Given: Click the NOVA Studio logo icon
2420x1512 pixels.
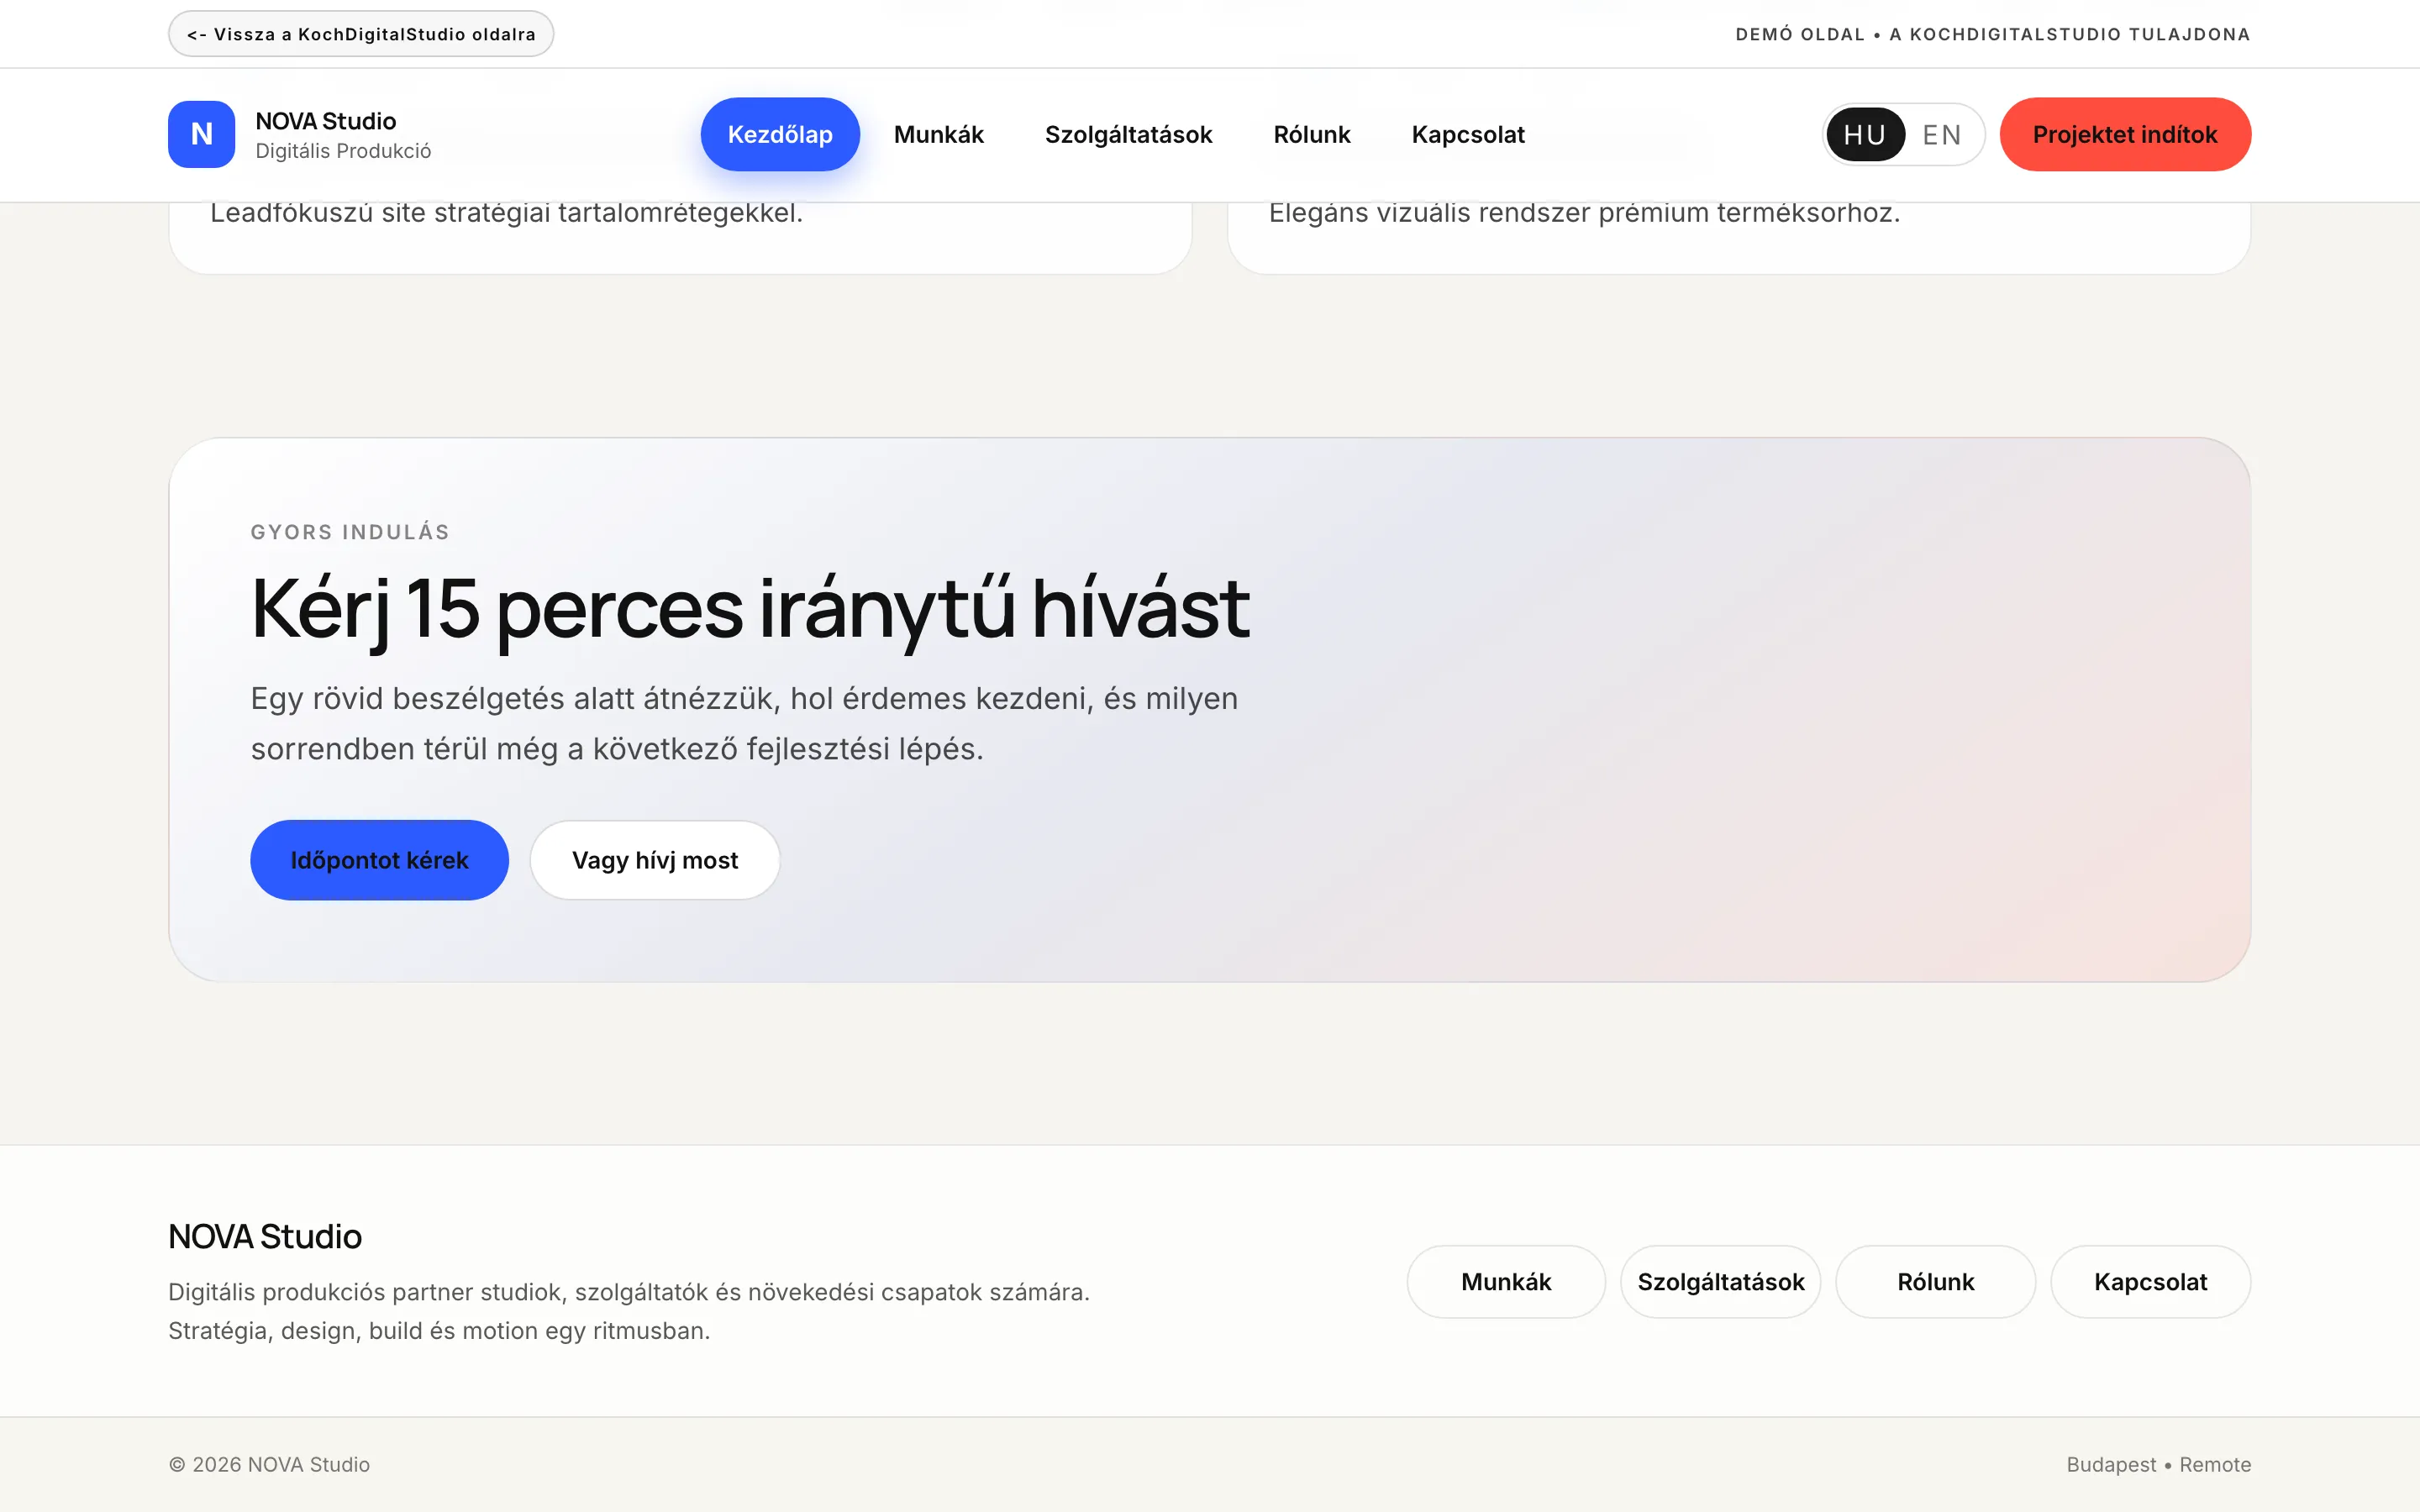Looking at the screenshot, I should 202,134.
